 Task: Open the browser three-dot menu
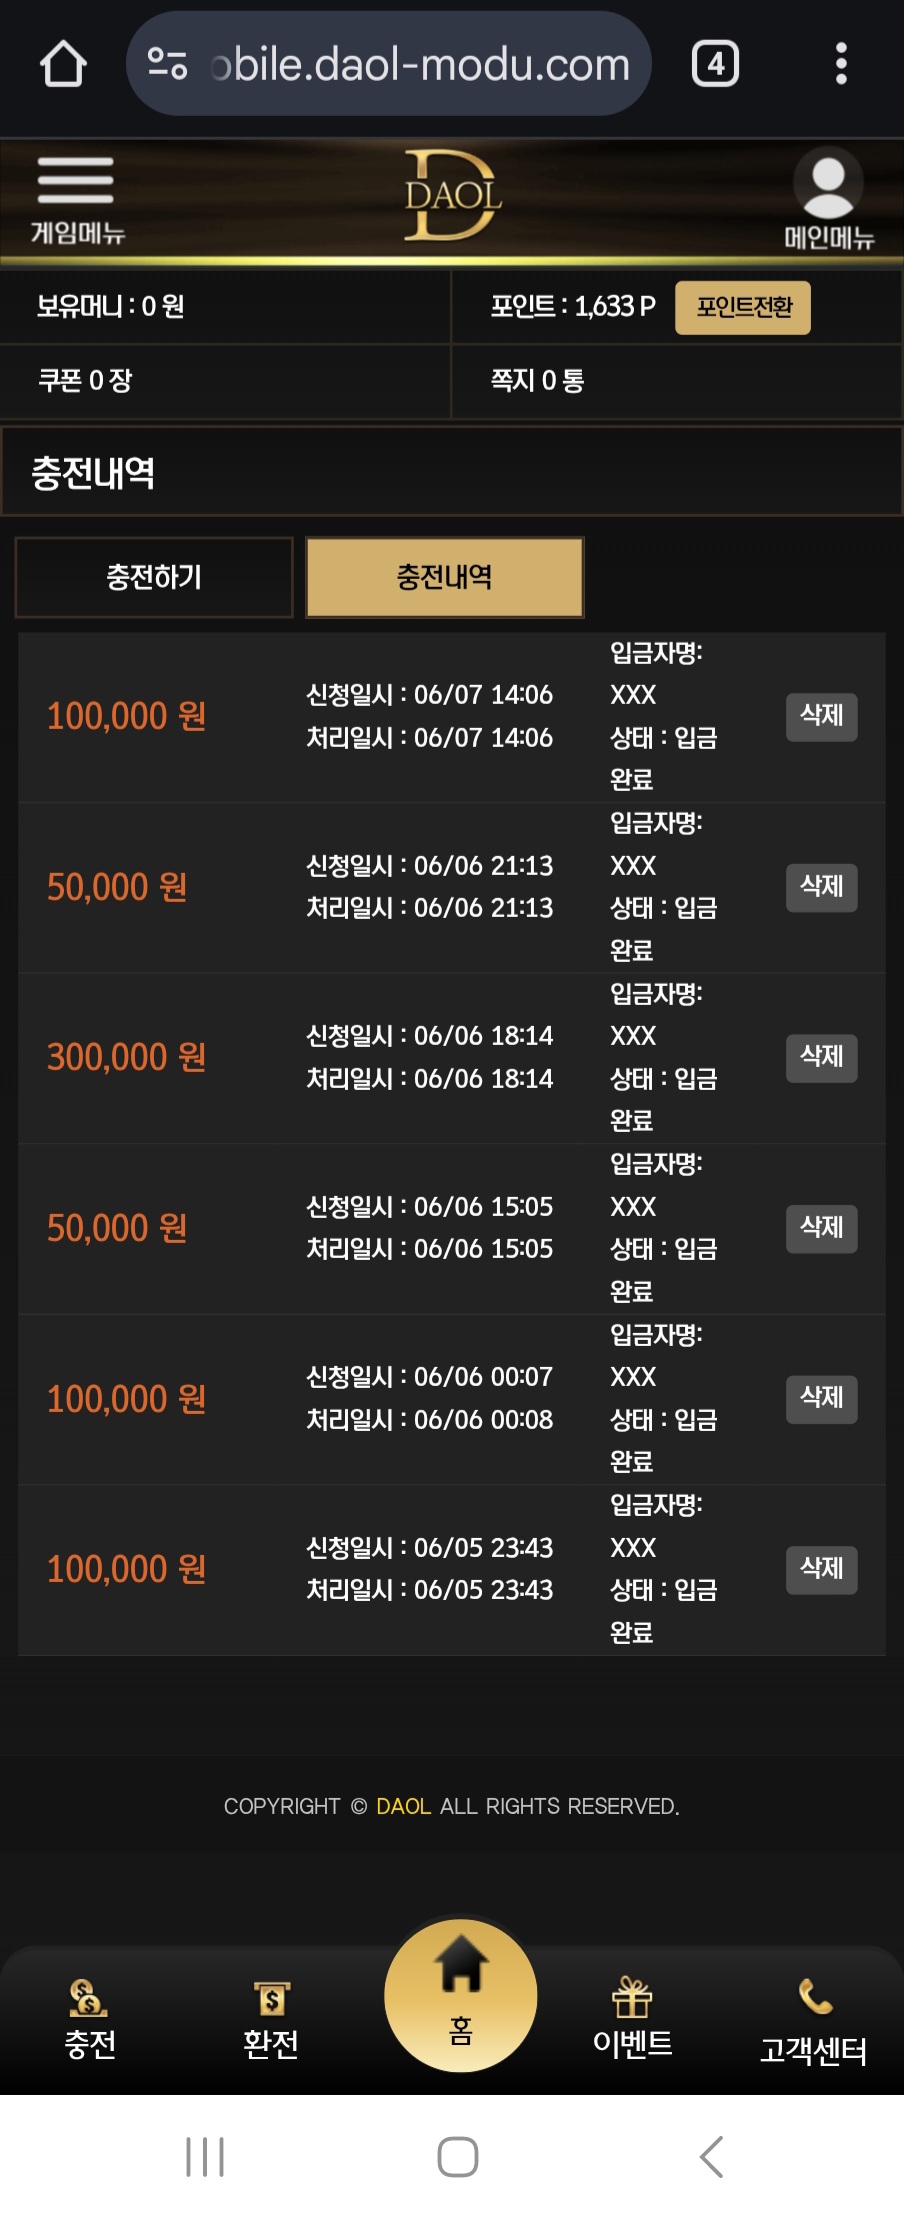[x=841, y=64]
